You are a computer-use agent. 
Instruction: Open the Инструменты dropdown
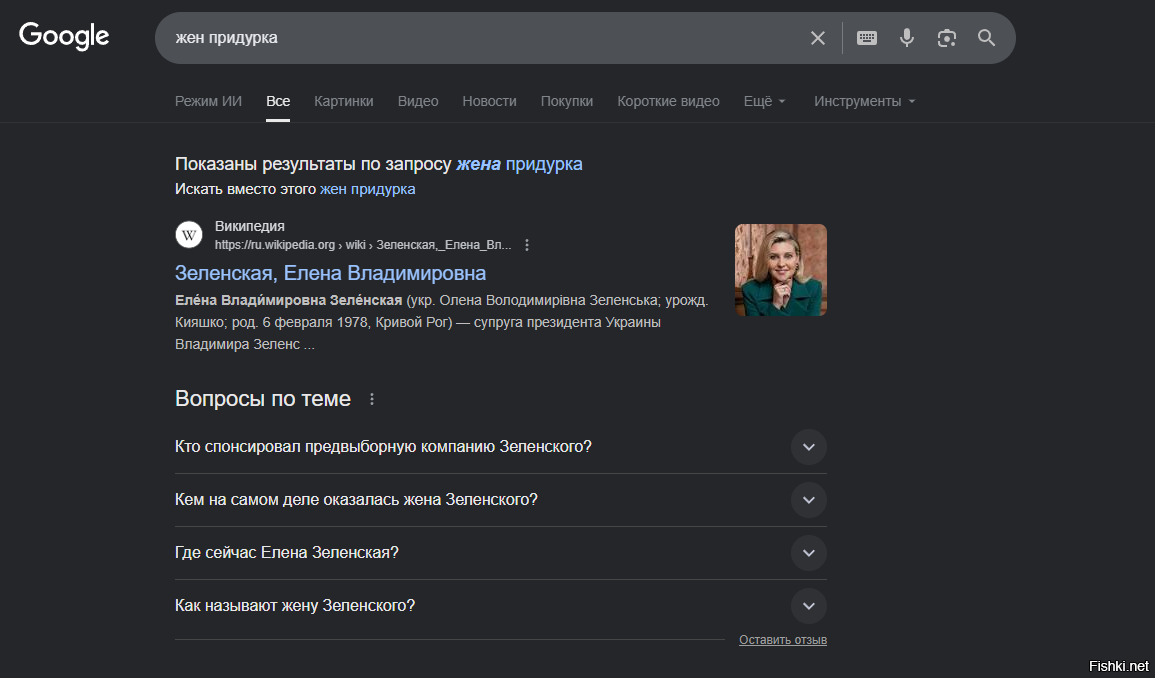(x=864, y=101)
